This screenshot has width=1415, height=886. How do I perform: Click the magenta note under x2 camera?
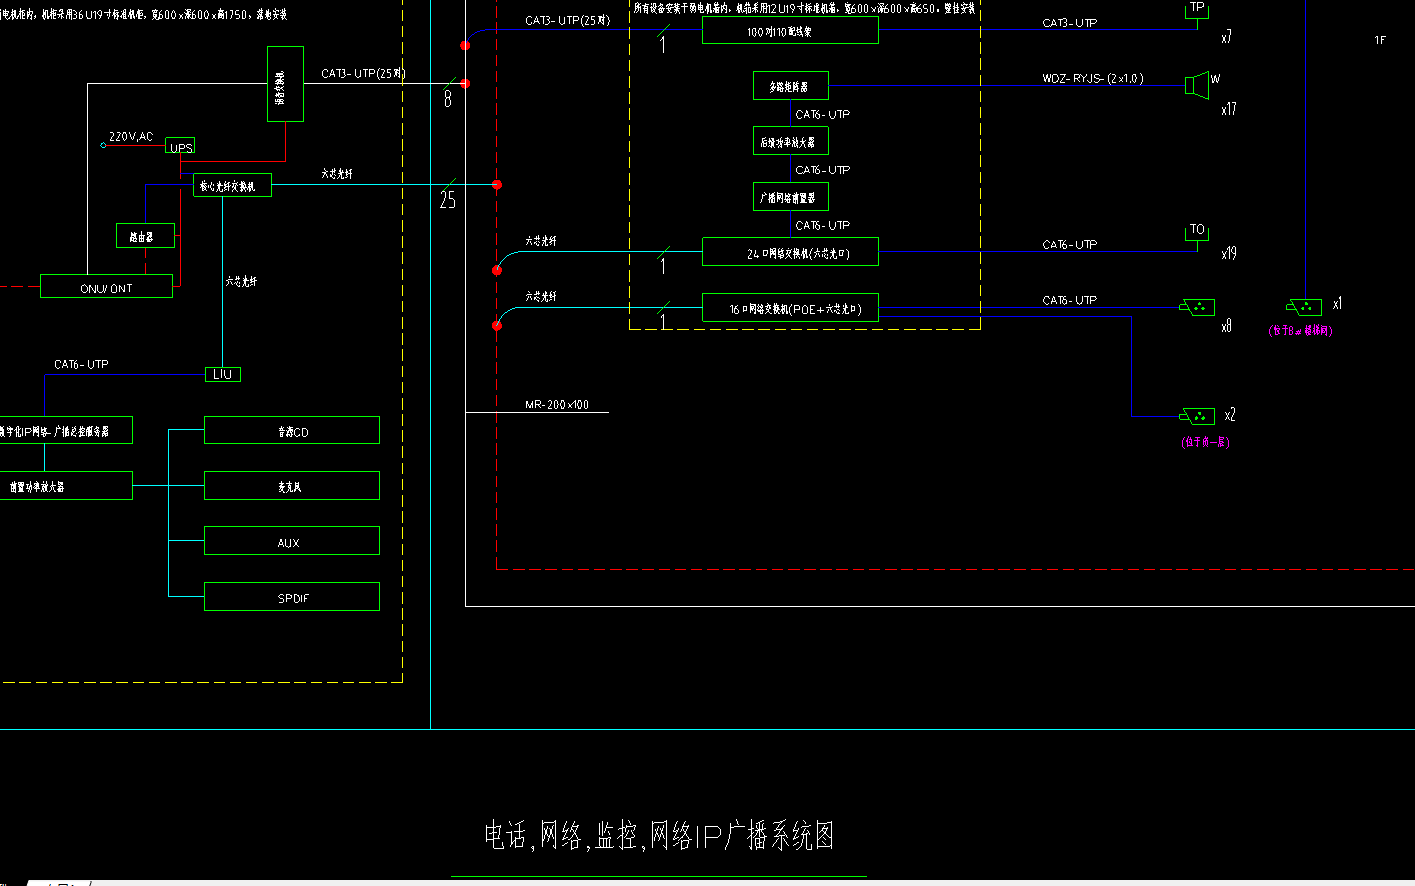(x=1205, y=442)
